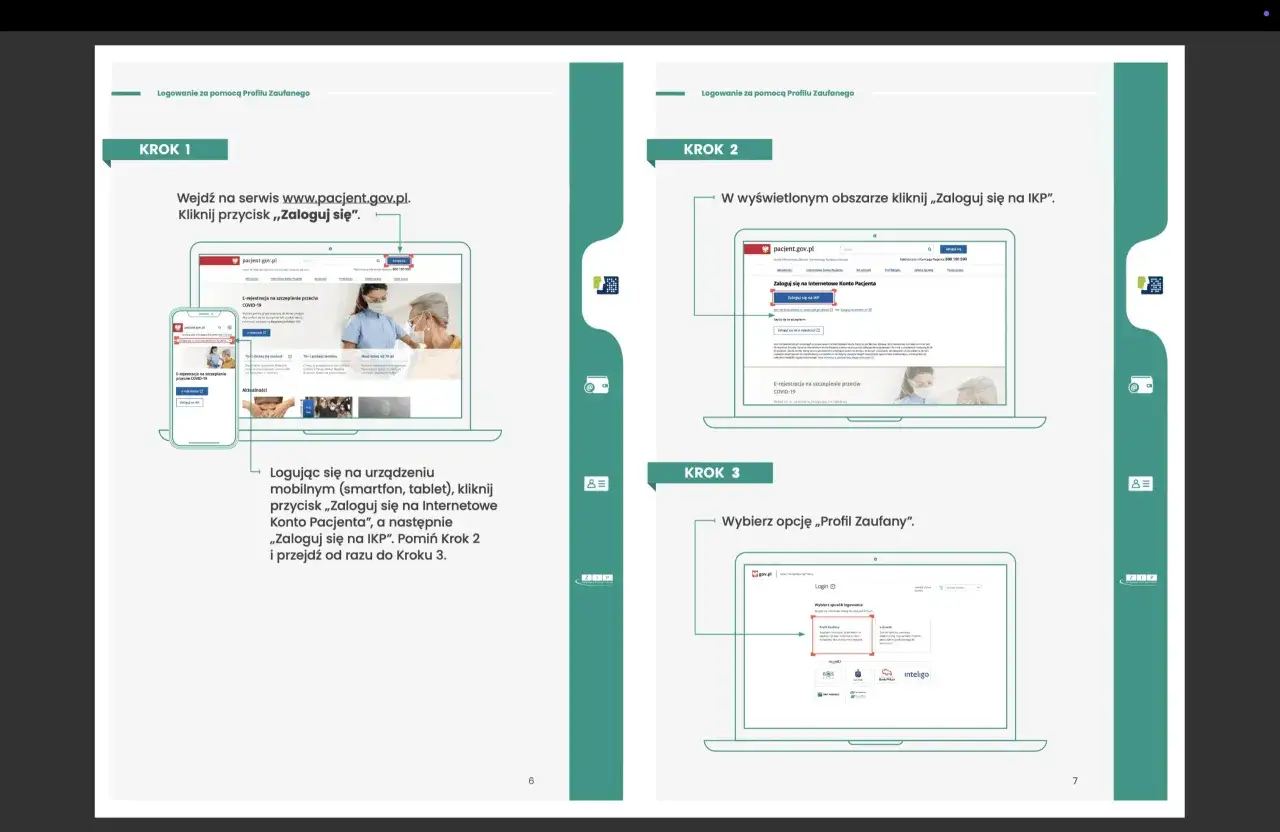1280x832 pixels.
Task: Click the outlined e-rejestracja button in Krok 2 screenshot
Action: tap(799, 329)
